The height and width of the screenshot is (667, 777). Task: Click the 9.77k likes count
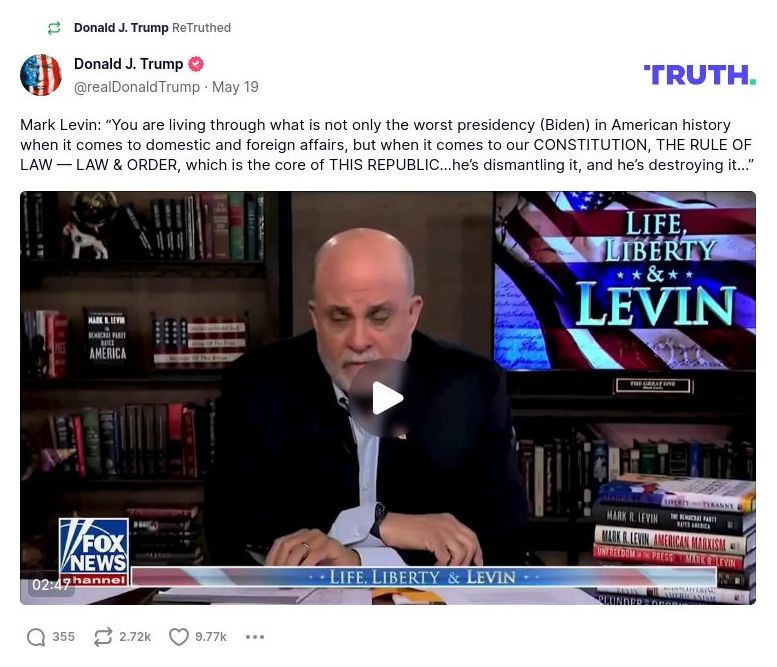point(211,637)
